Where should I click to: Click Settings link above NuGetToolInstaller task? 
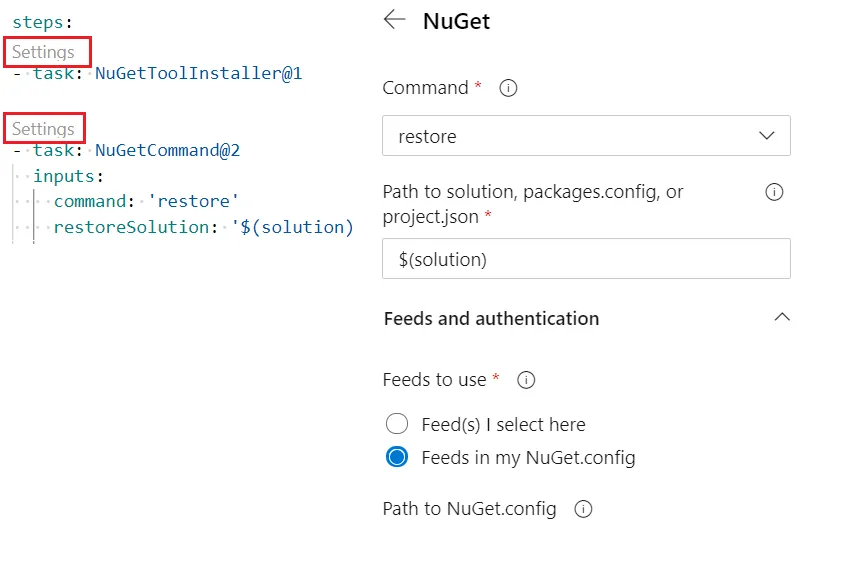(x=44, y=52)
